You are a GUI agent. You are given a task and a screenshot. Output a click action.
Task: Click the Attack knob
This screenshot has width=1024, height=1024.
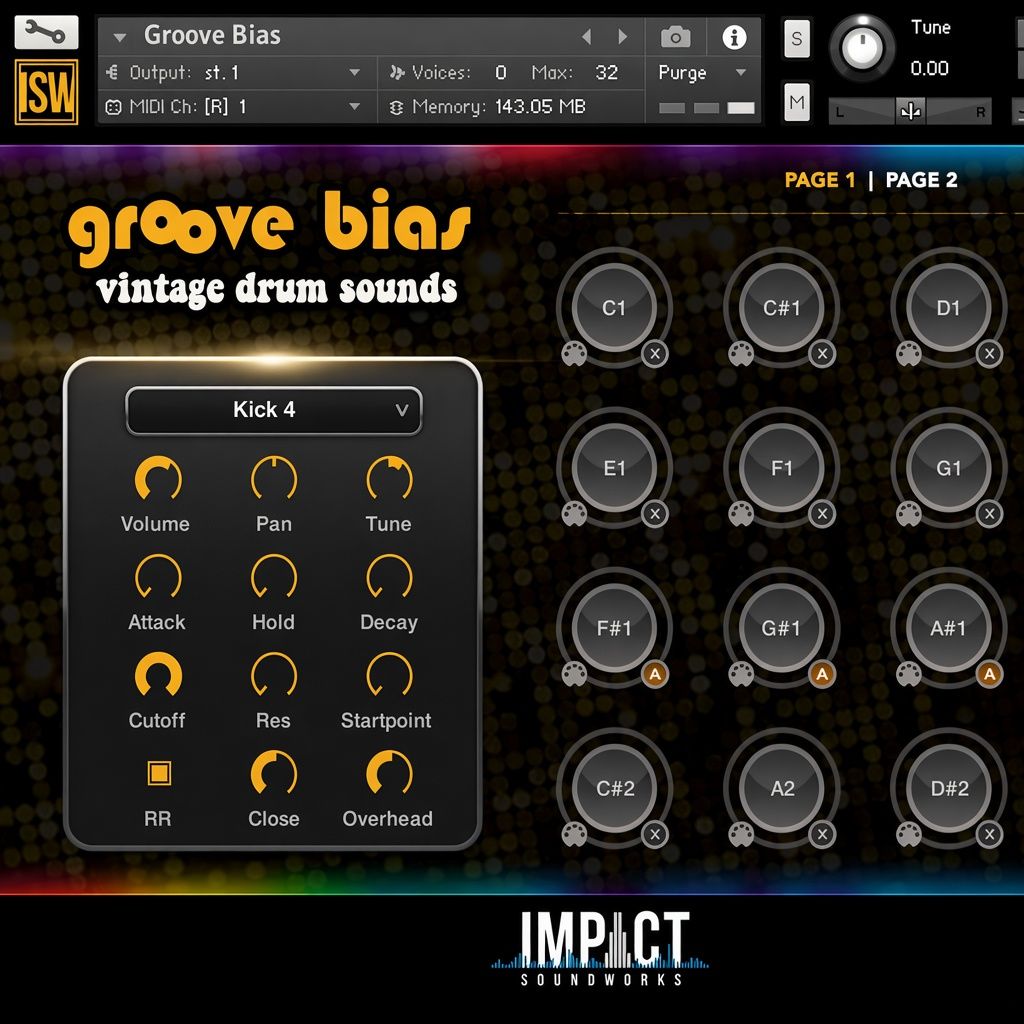pos(158,577)
